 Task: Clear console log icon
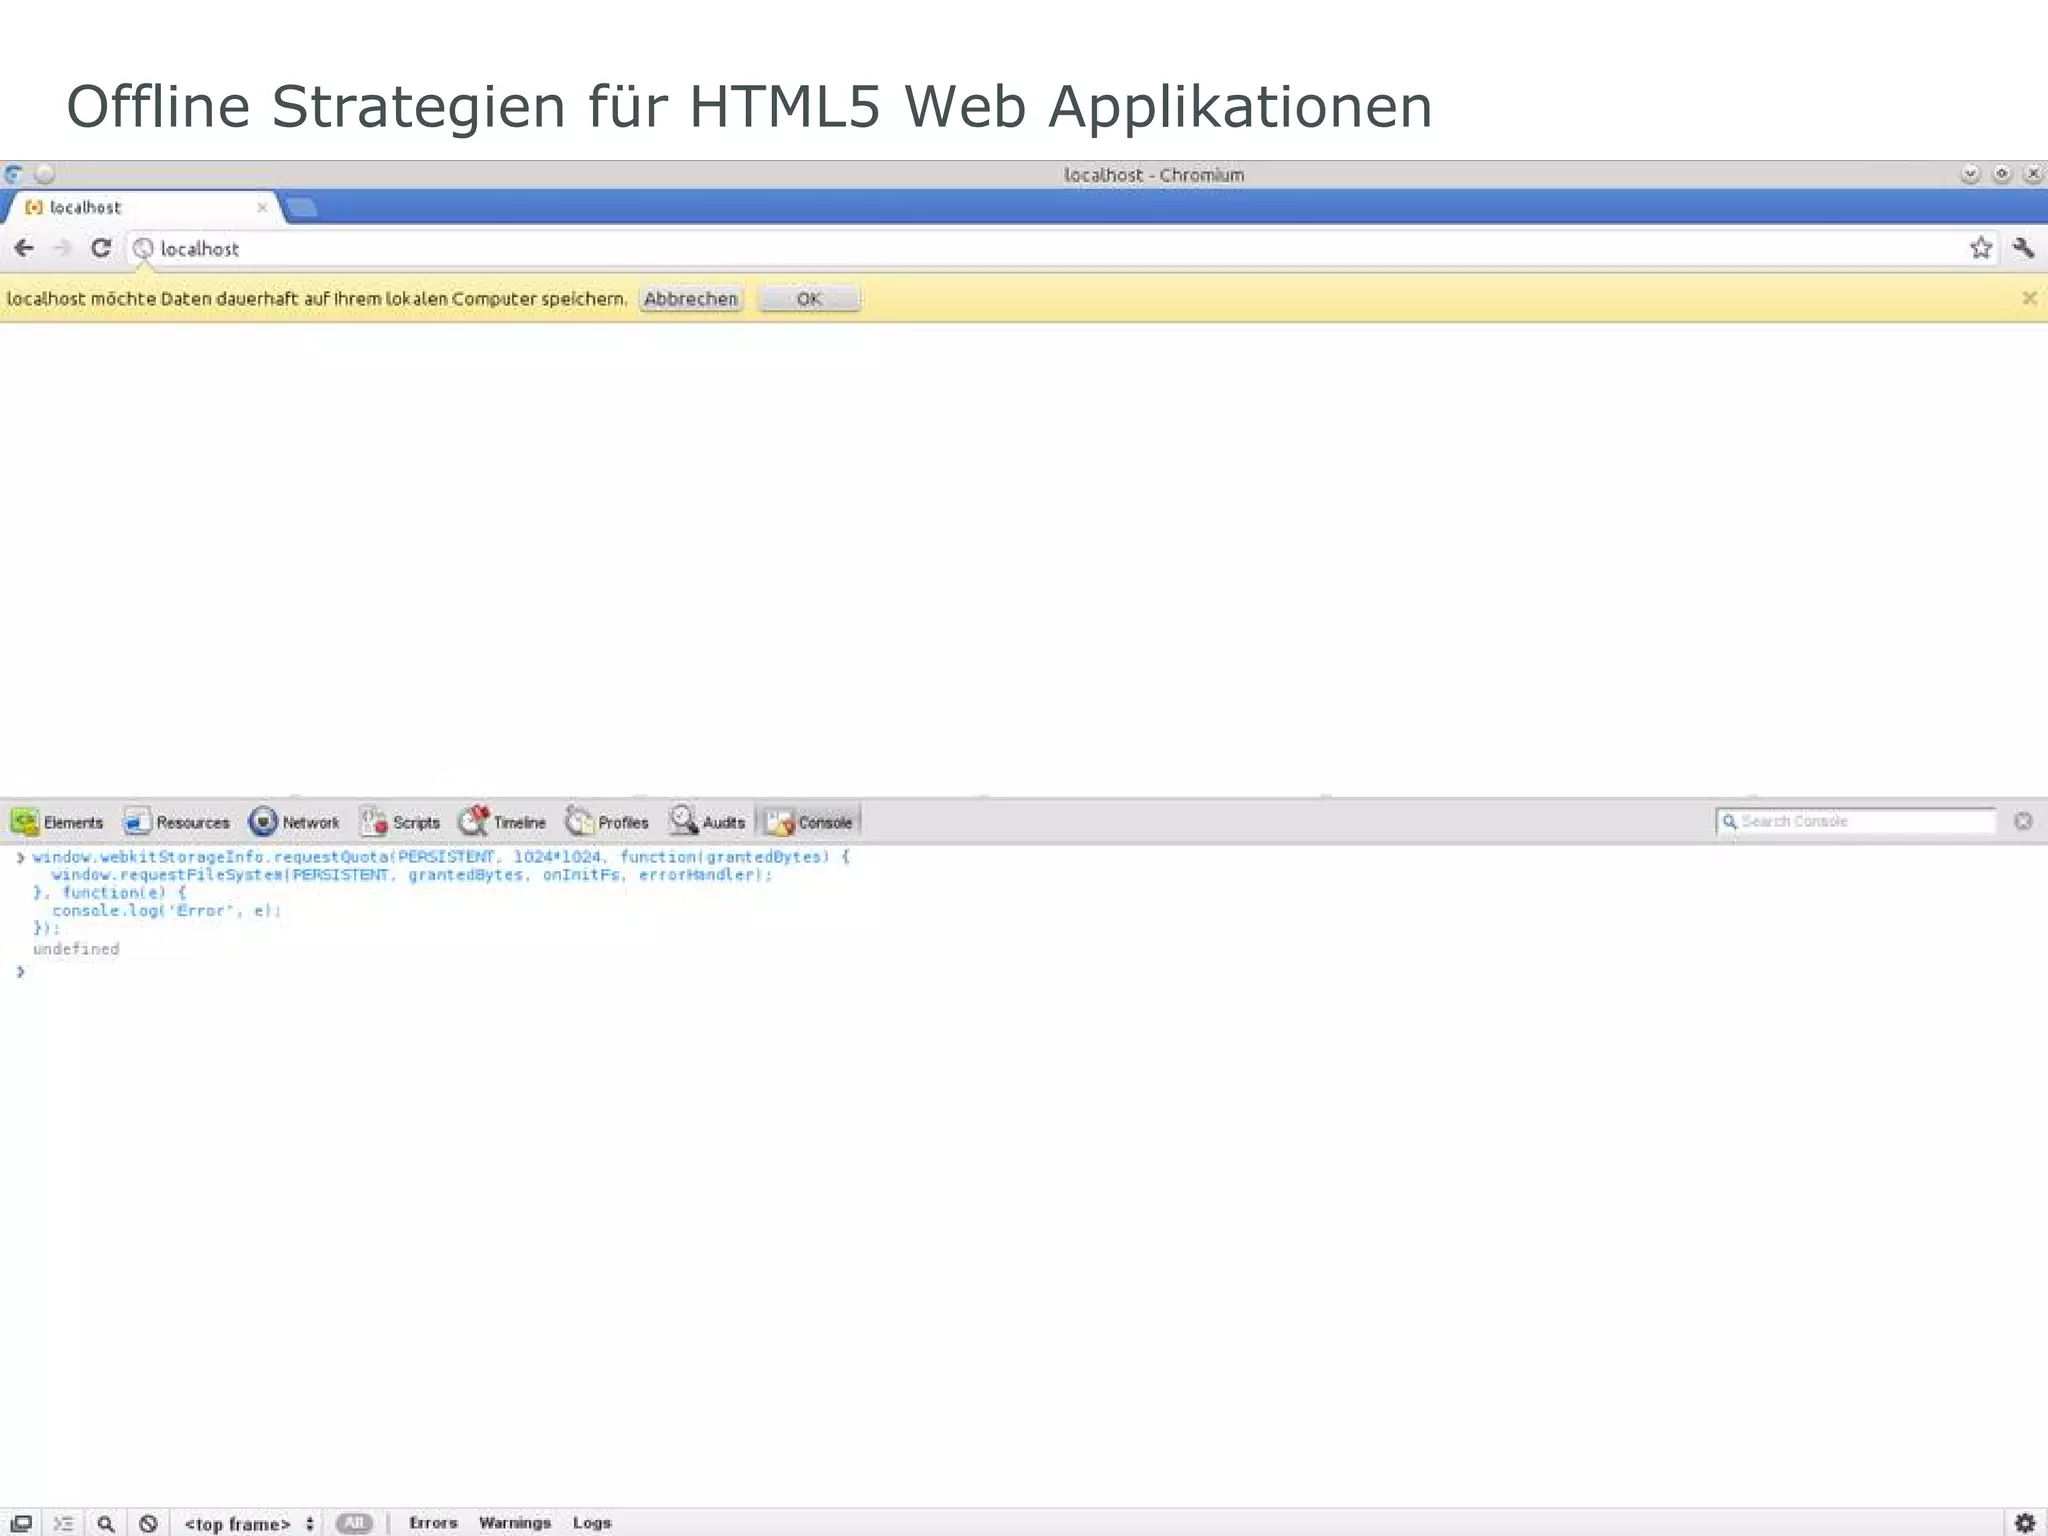point(148,1523)
